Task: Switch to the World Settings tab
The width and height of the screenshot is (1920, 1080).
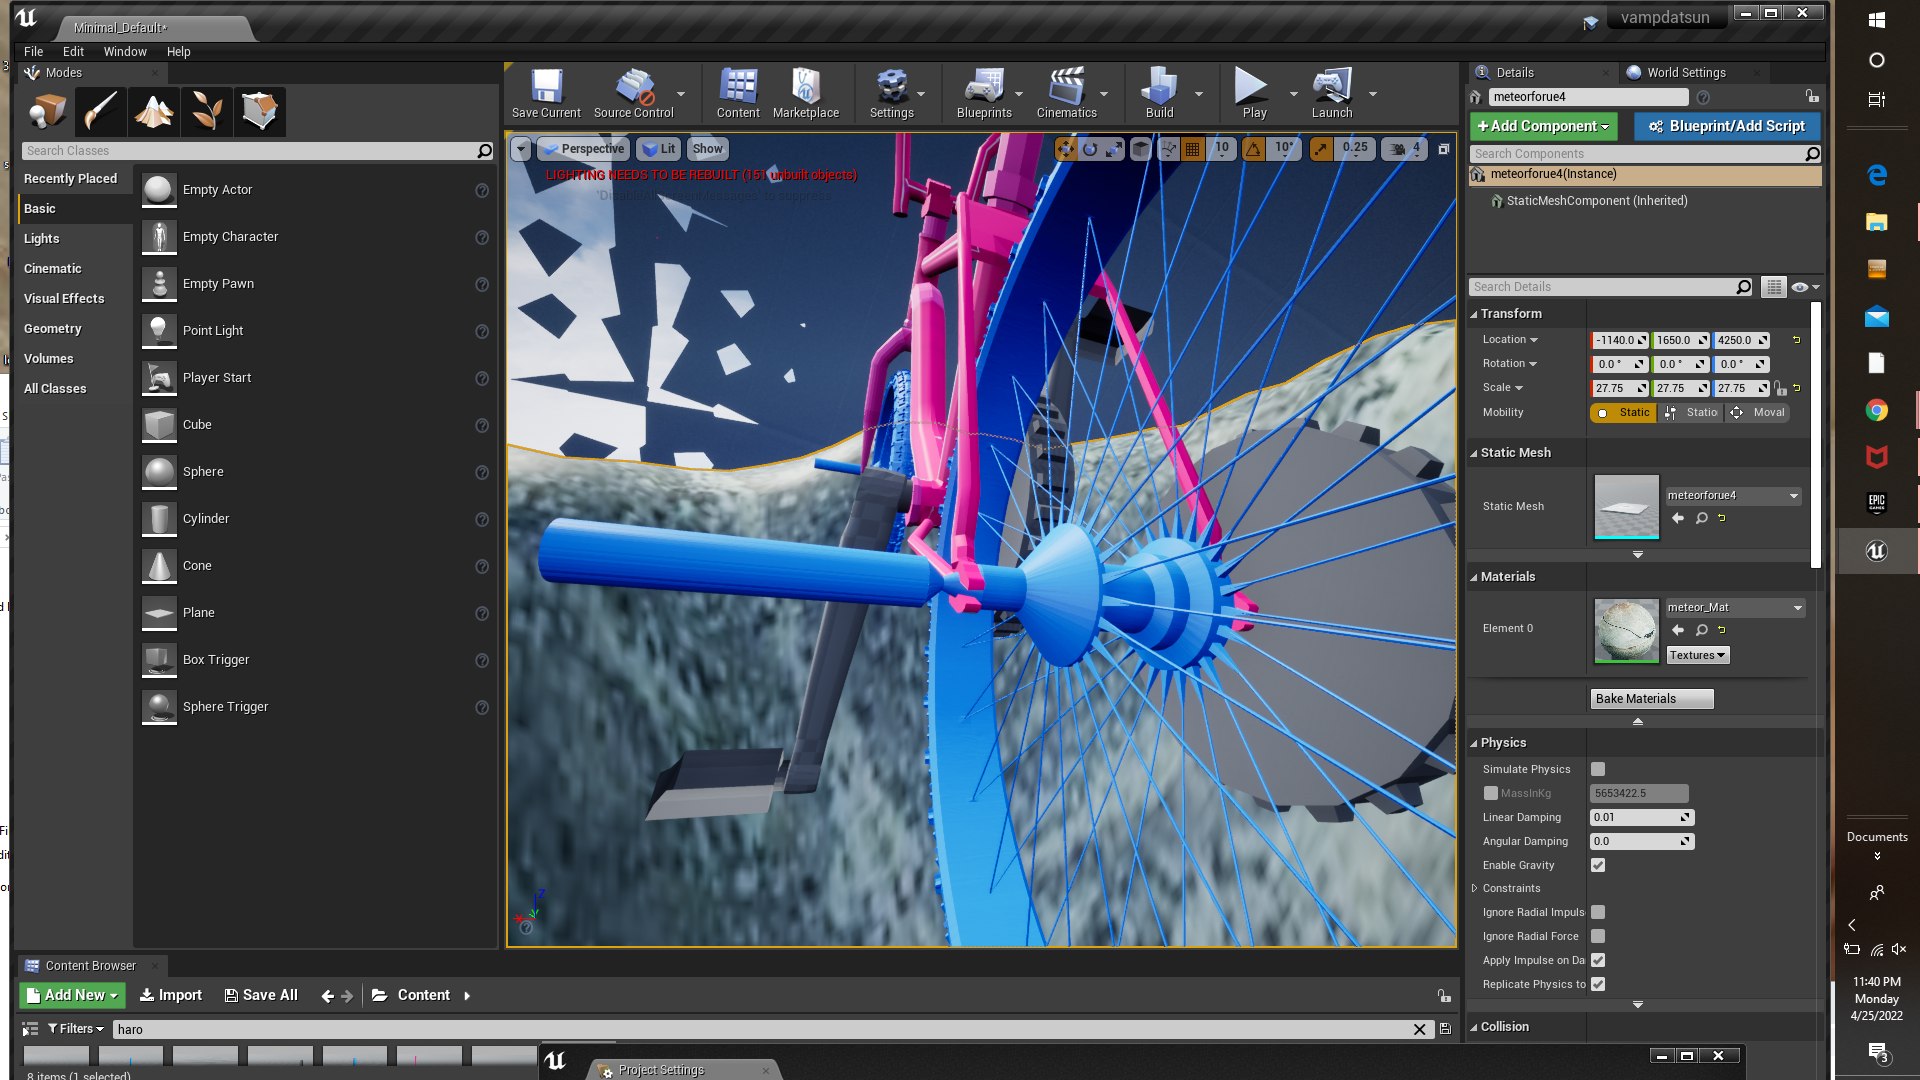Action: [x=1686, y=72]
